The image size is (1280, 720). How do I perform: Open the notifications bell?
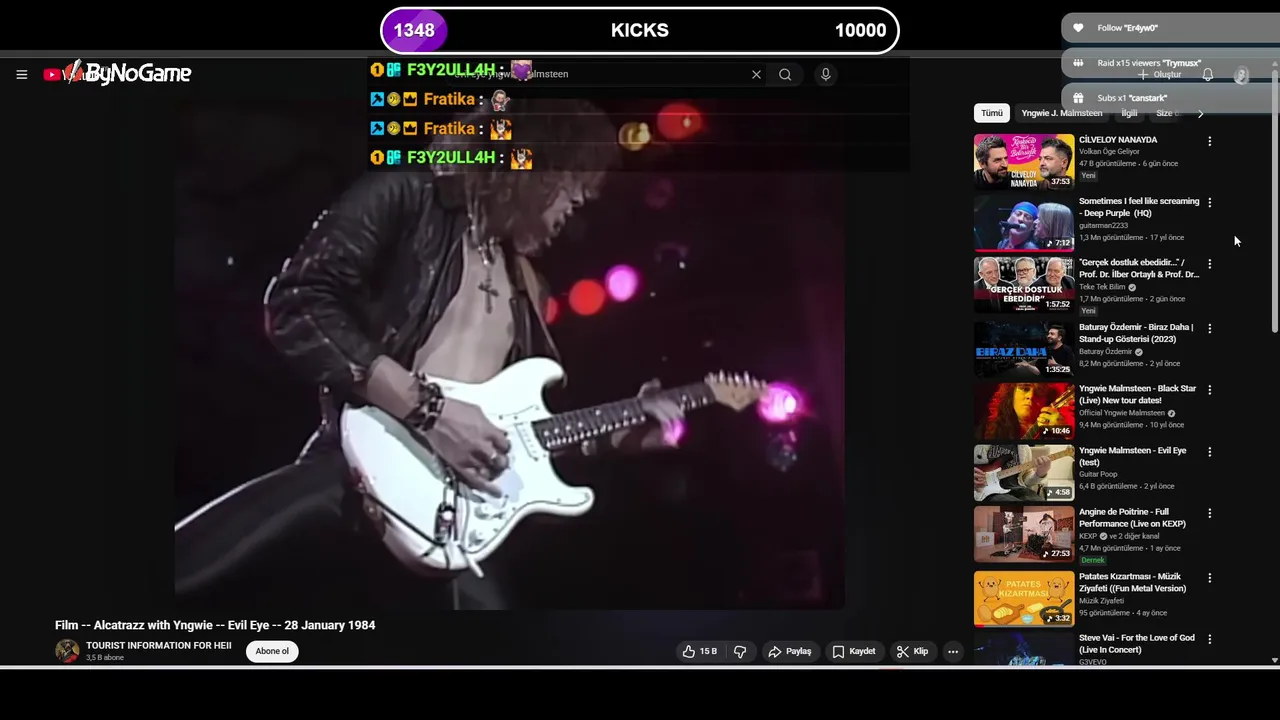(x=1207, y=75)
